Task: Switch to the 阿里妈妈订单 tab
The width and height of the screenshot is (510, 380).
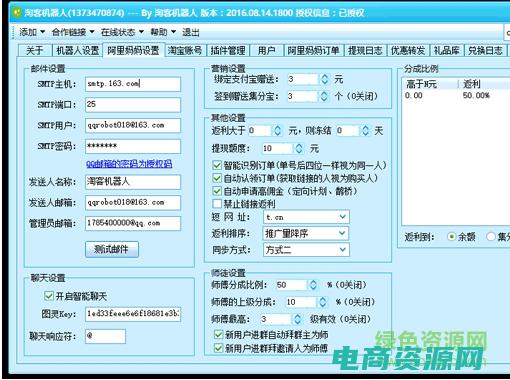Action: (313, 50)
